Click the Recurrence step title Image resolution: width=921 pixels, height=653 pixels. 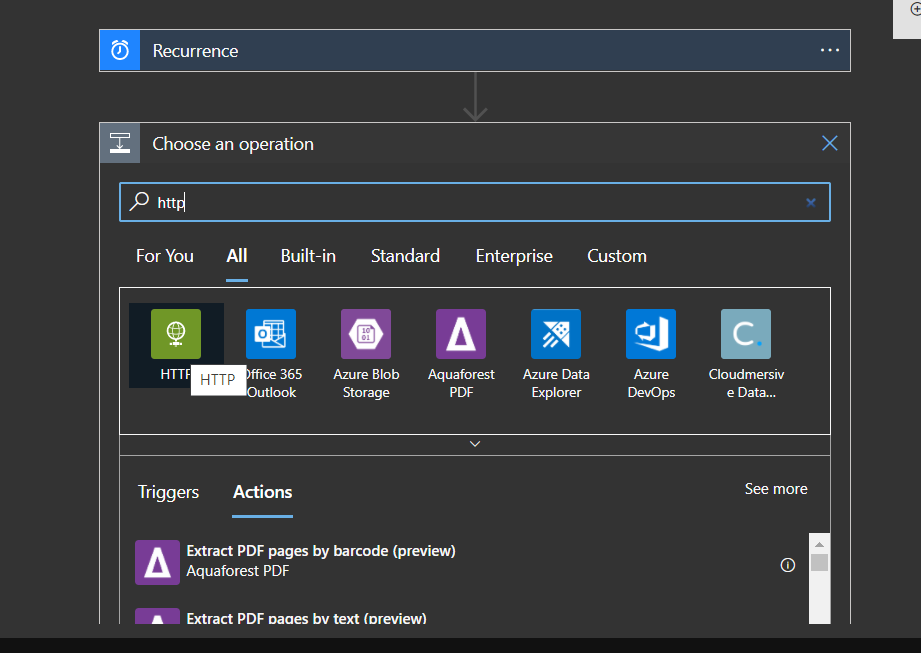[196, 51]
